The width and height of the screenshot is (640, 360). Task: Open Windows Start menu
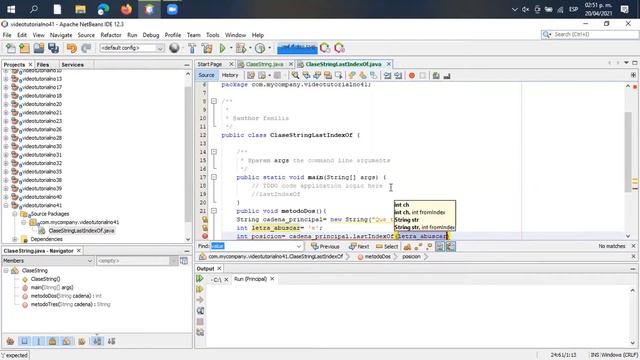point(11,9)
